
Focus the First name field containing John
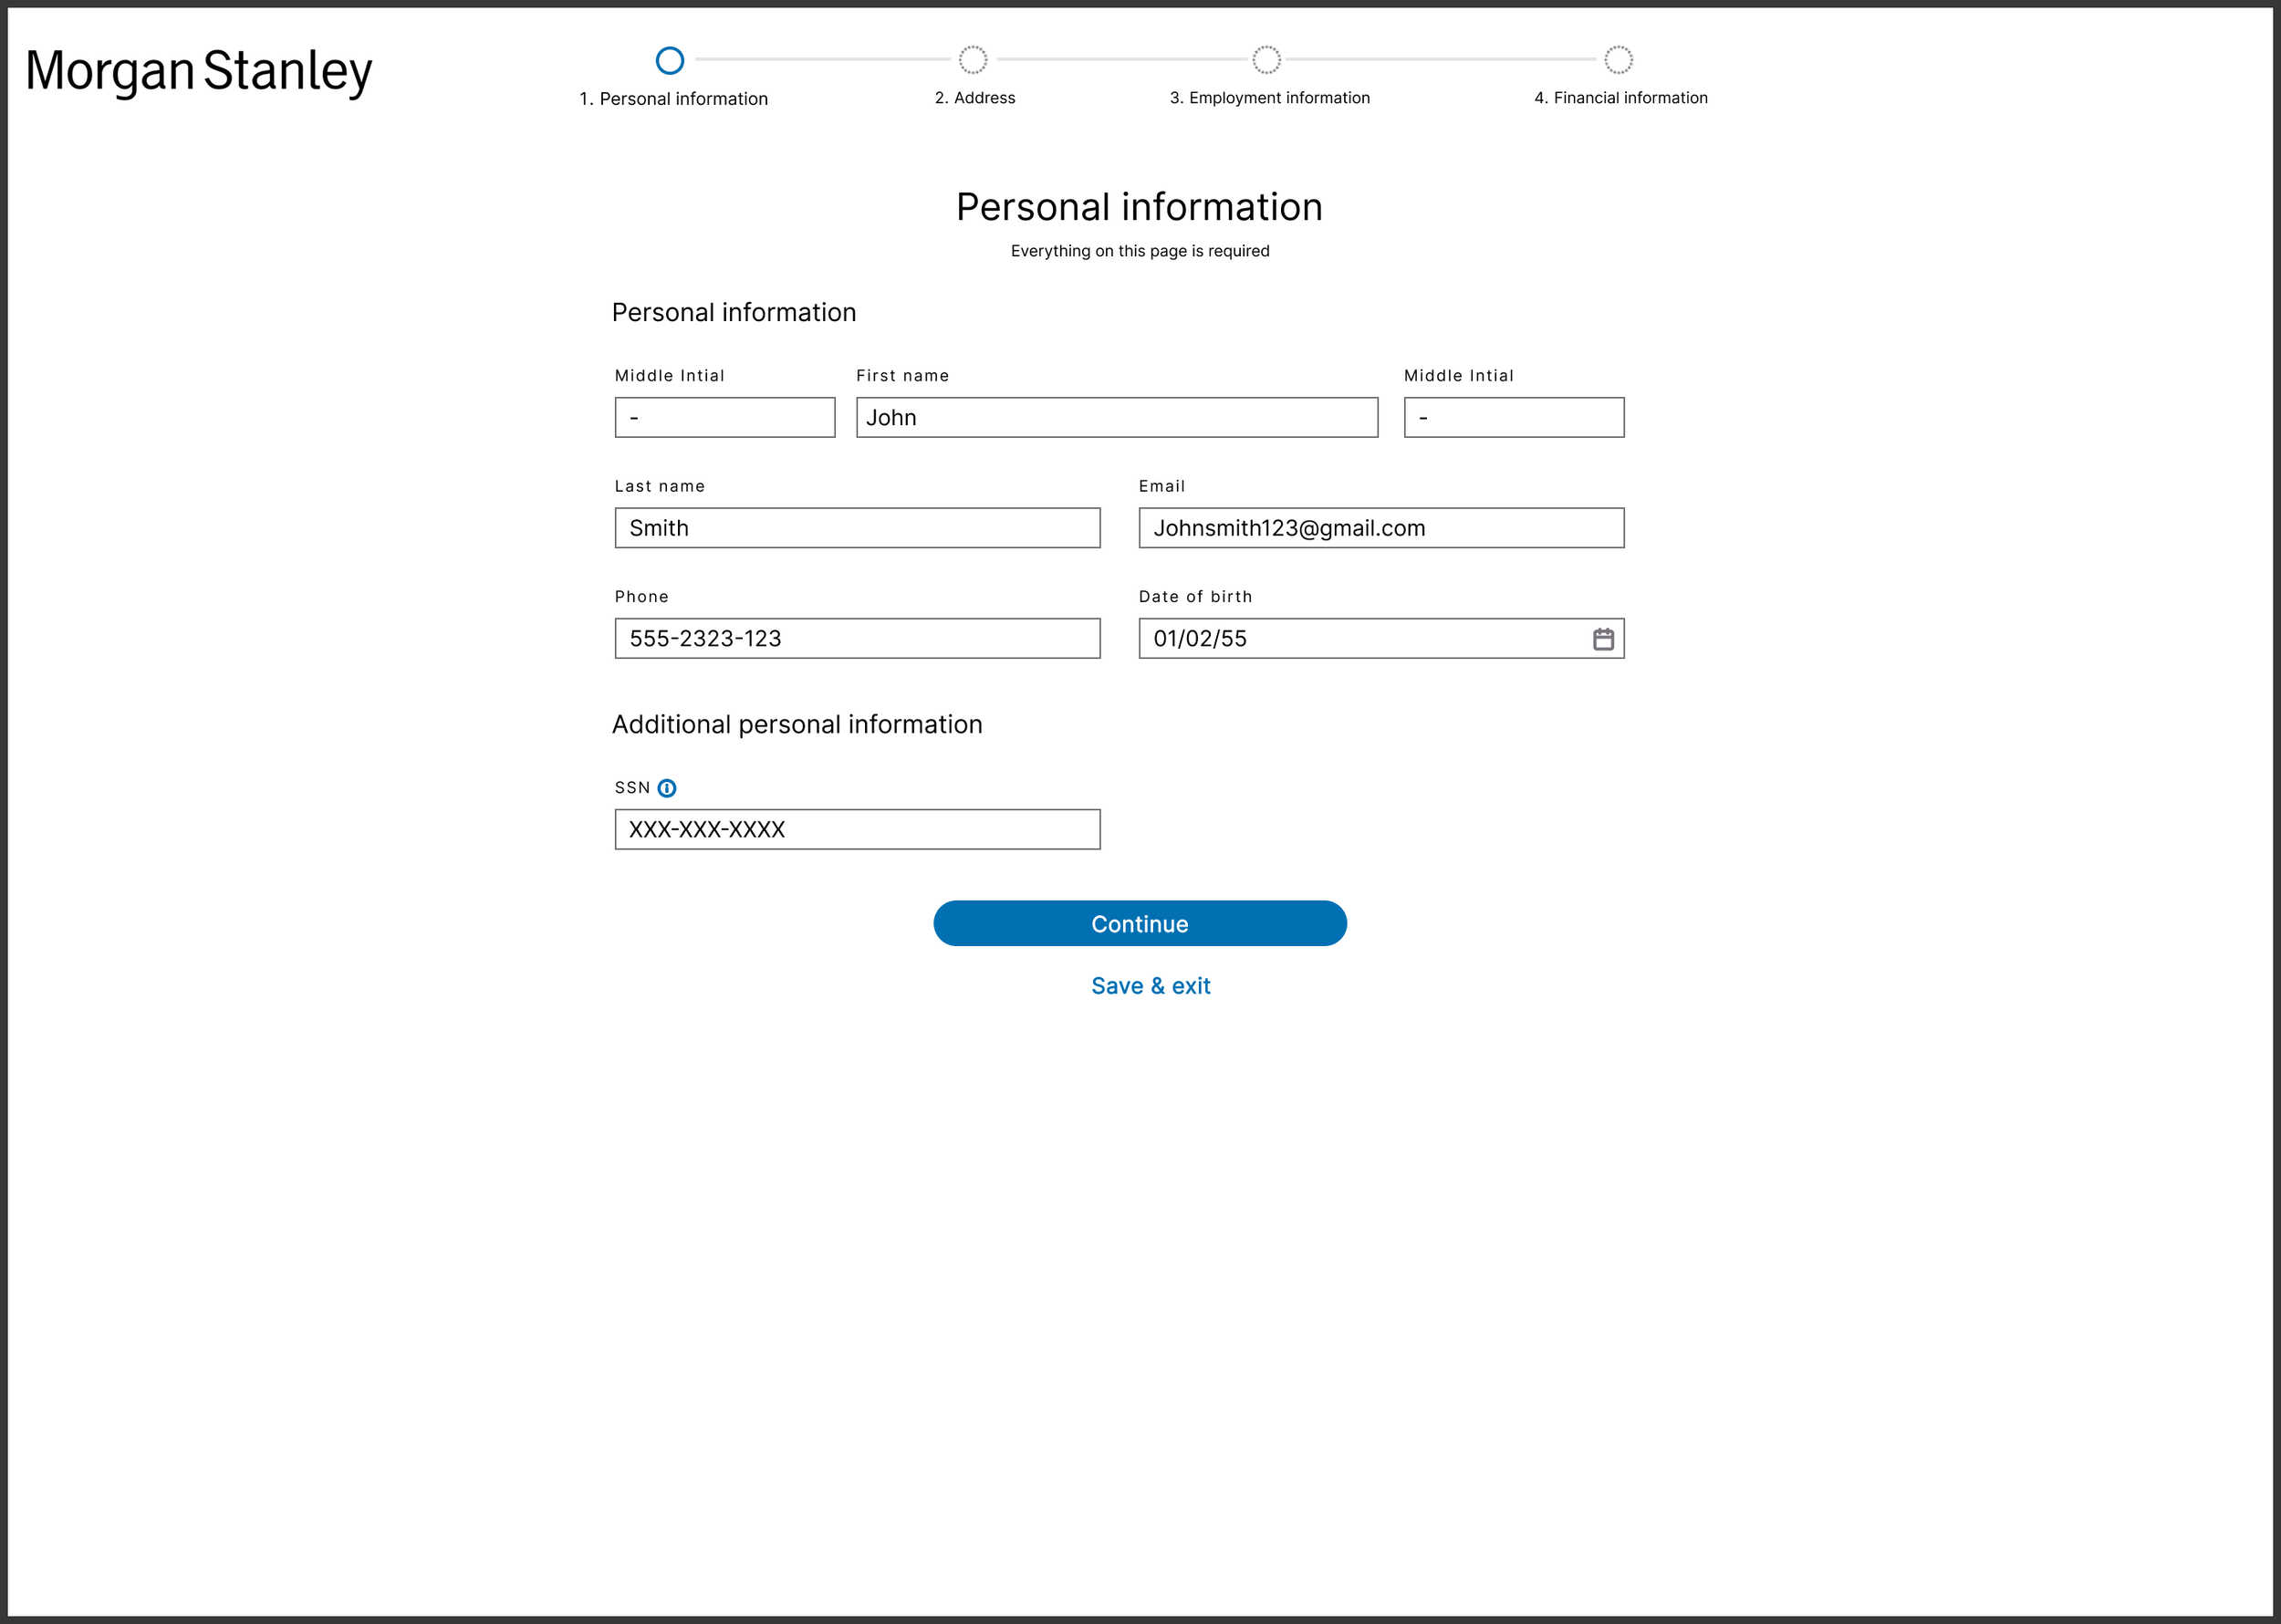click(1116, 418)
